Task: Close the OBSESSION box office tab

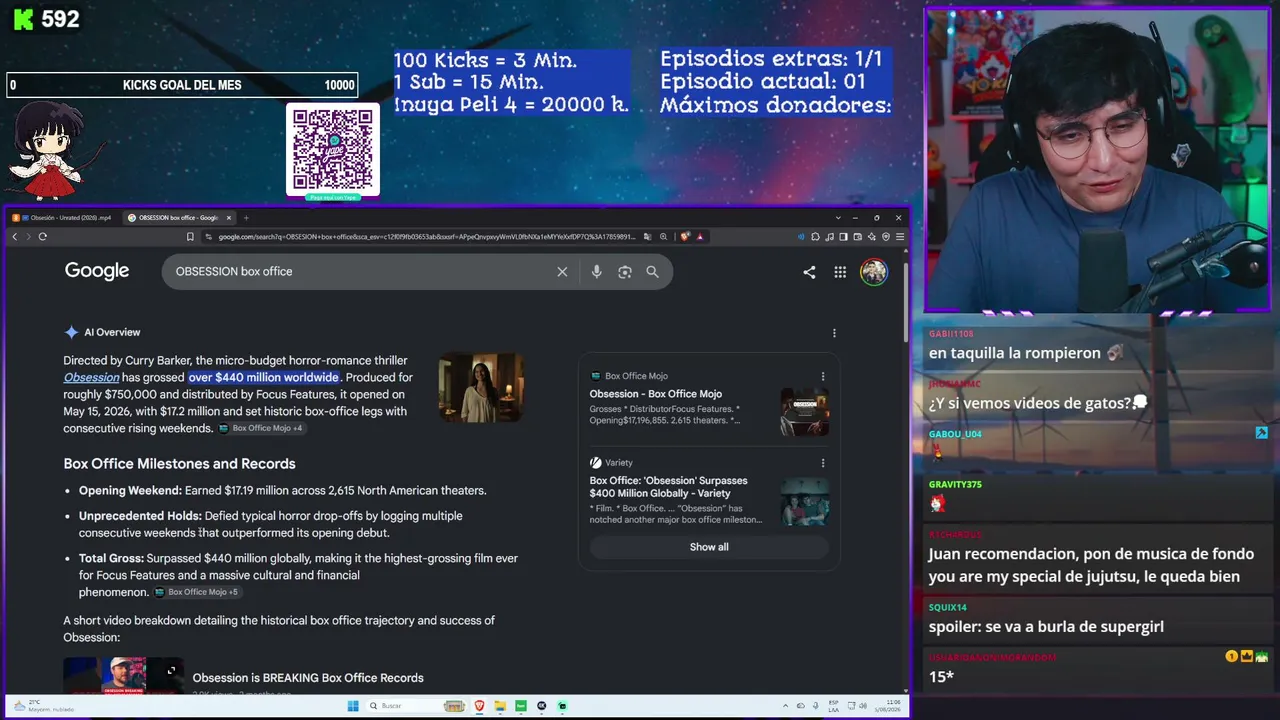Action: [x=229, y=218]
